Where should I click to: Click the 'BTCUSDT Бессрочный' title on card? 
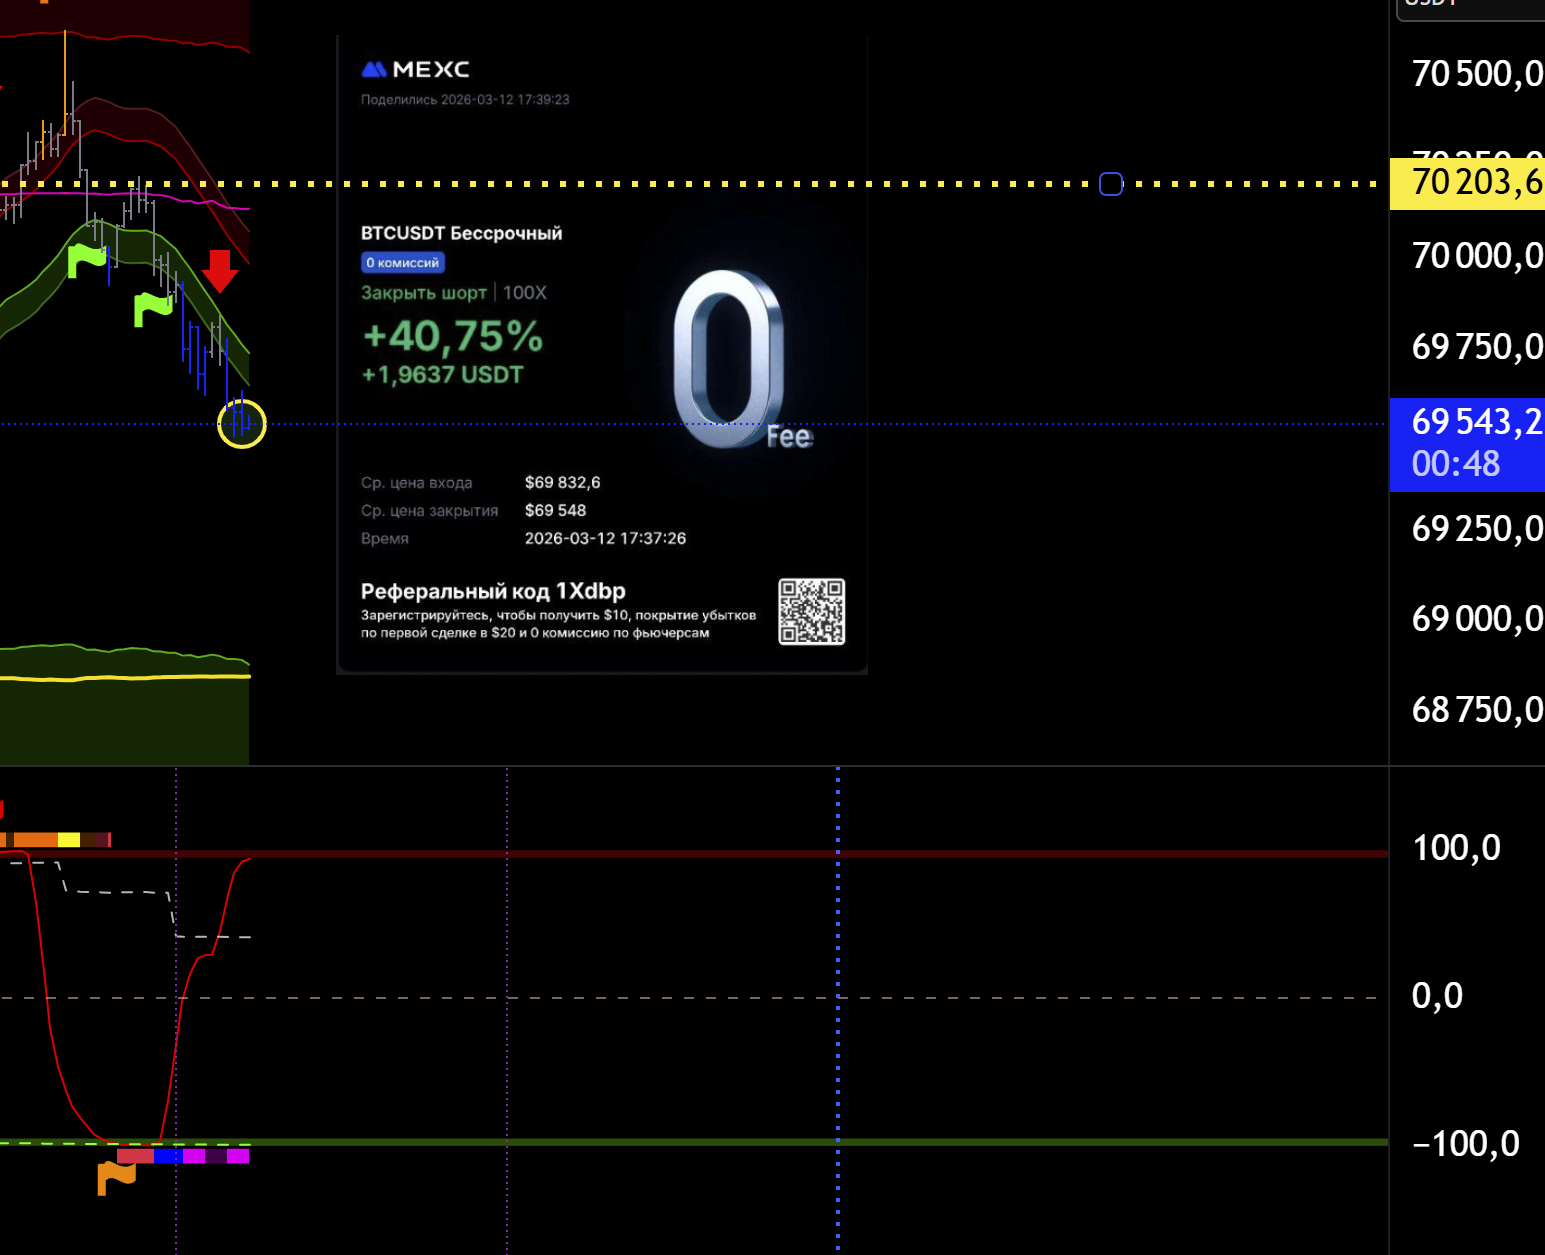tap(461, 233)
